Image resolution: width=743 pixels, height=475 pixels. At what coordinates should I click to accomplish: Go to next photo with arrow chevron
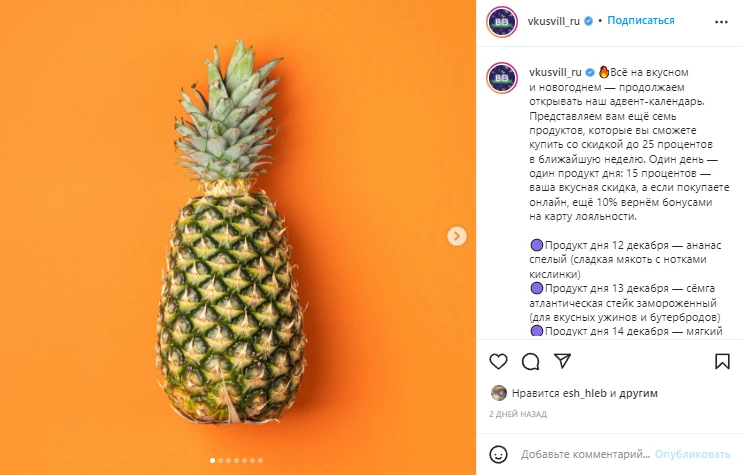[457, 236]
